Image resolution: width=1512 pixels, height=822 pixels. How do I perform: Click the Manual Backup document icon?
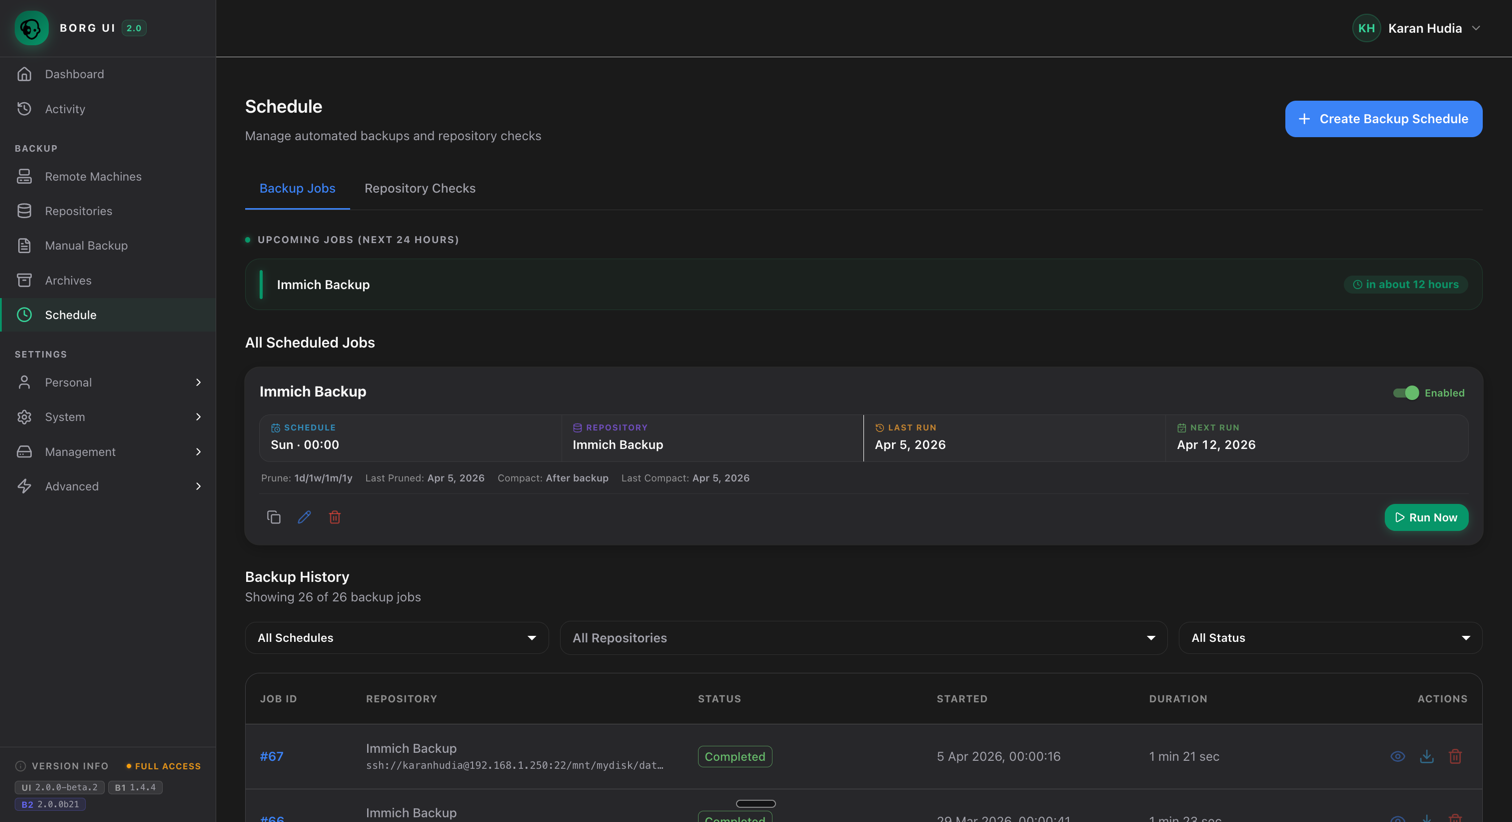point(24,246)
